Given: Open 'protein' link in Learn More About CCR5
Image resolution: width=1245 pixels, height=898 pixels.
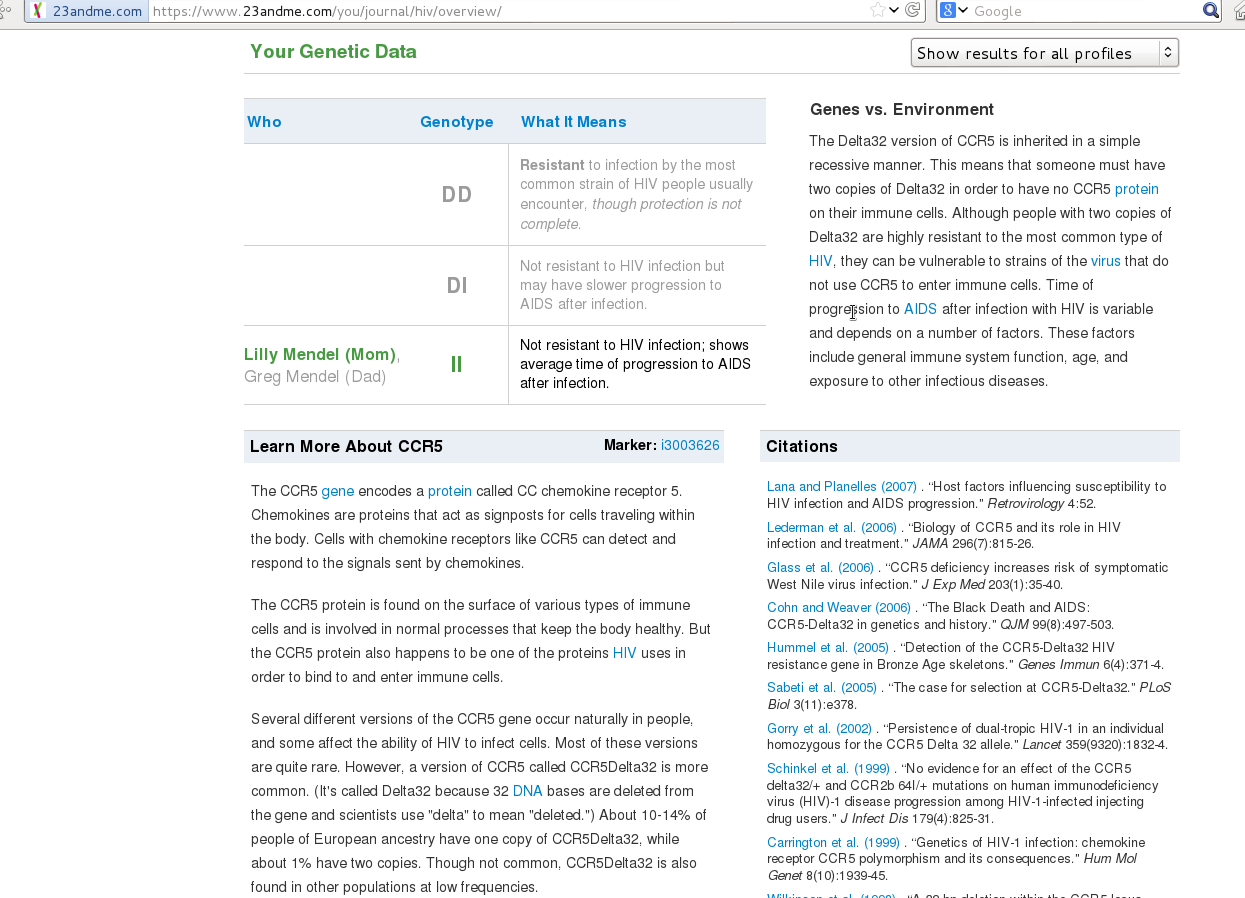Looking at the screenshot, I should pos(450,491).
